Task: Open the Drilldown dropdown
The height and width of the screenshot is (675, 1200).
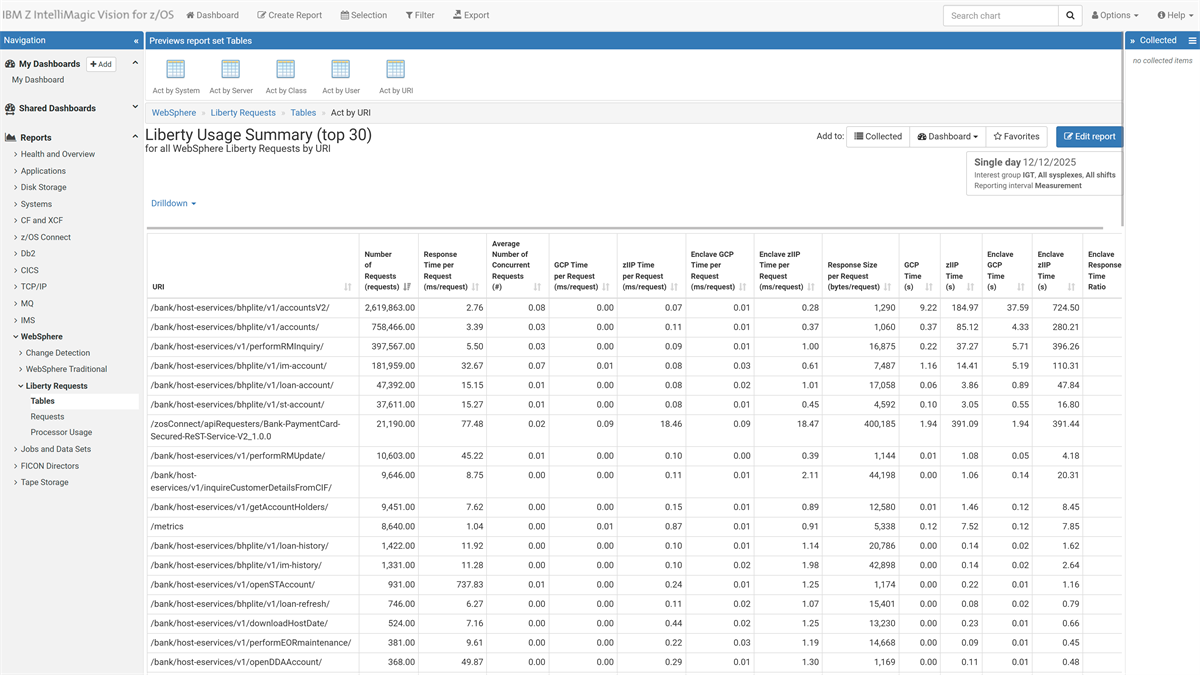Action: pos(173,204)
